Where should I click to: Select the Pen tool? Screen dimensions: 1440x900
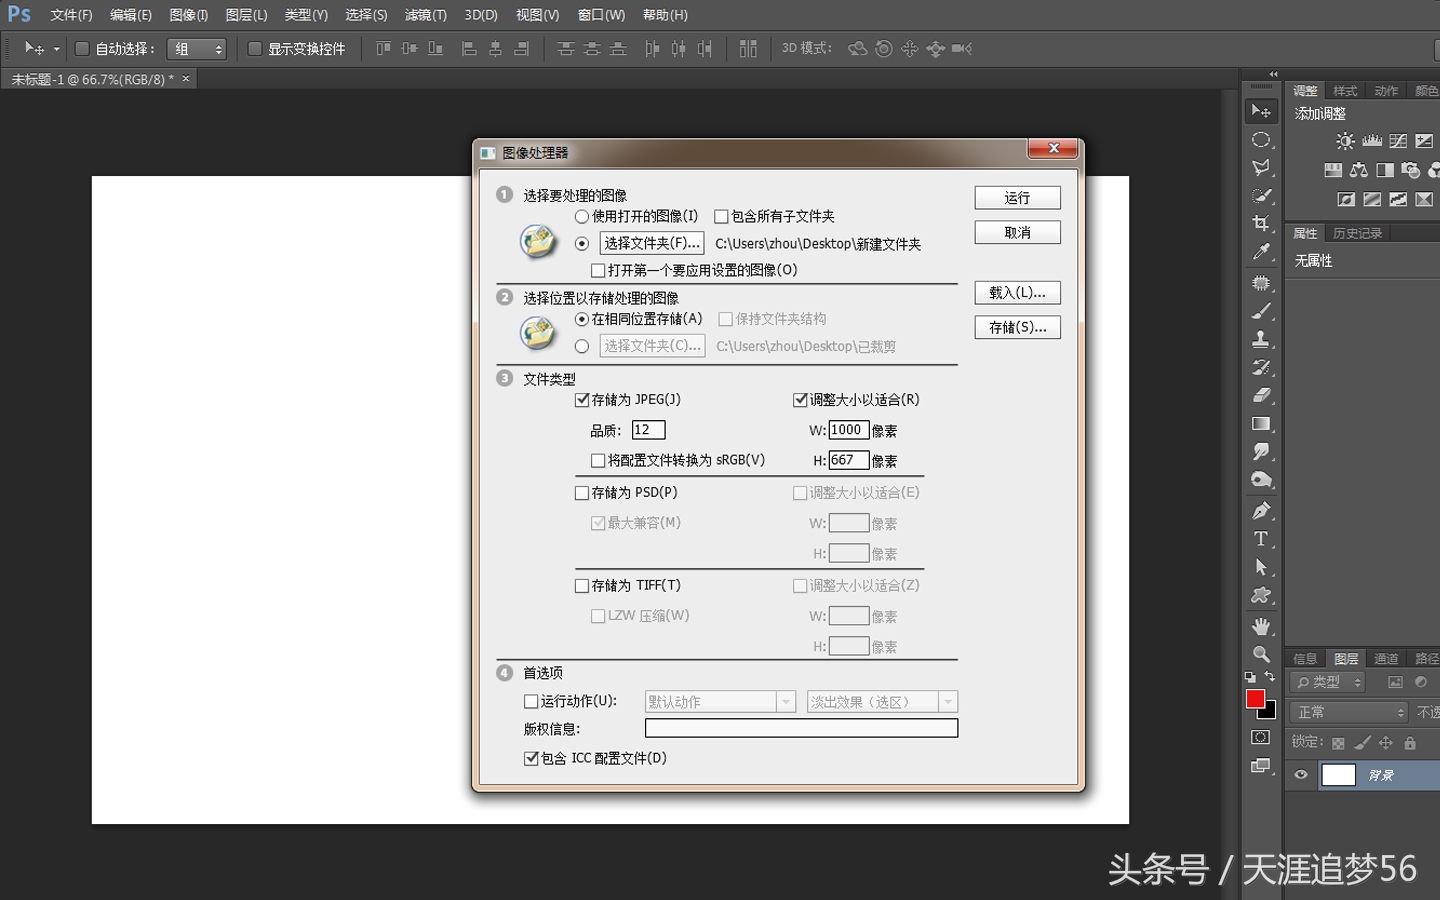pos(1261,511)
